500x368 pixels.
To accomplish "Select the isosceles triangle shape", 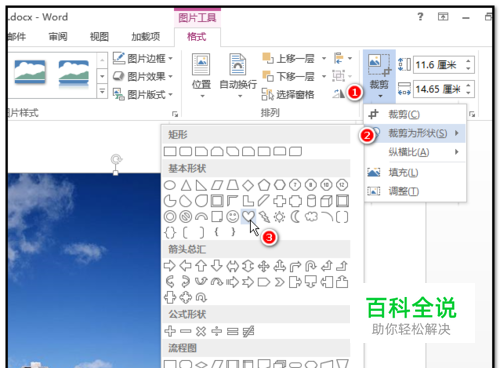I will 186,185.
